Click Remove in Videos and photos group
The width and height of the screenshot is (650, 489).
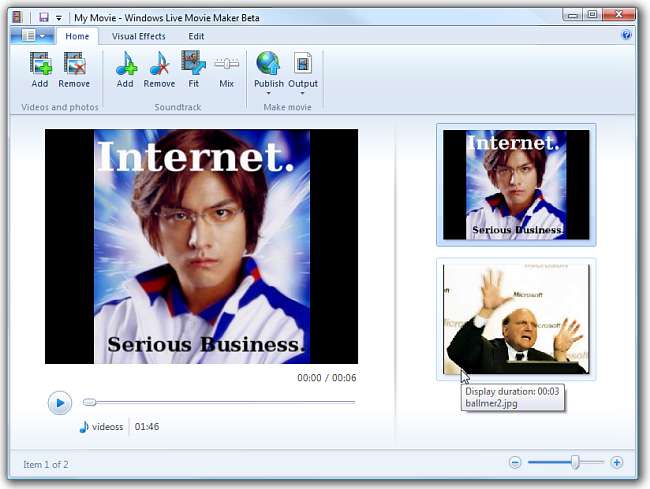[74, 66]
